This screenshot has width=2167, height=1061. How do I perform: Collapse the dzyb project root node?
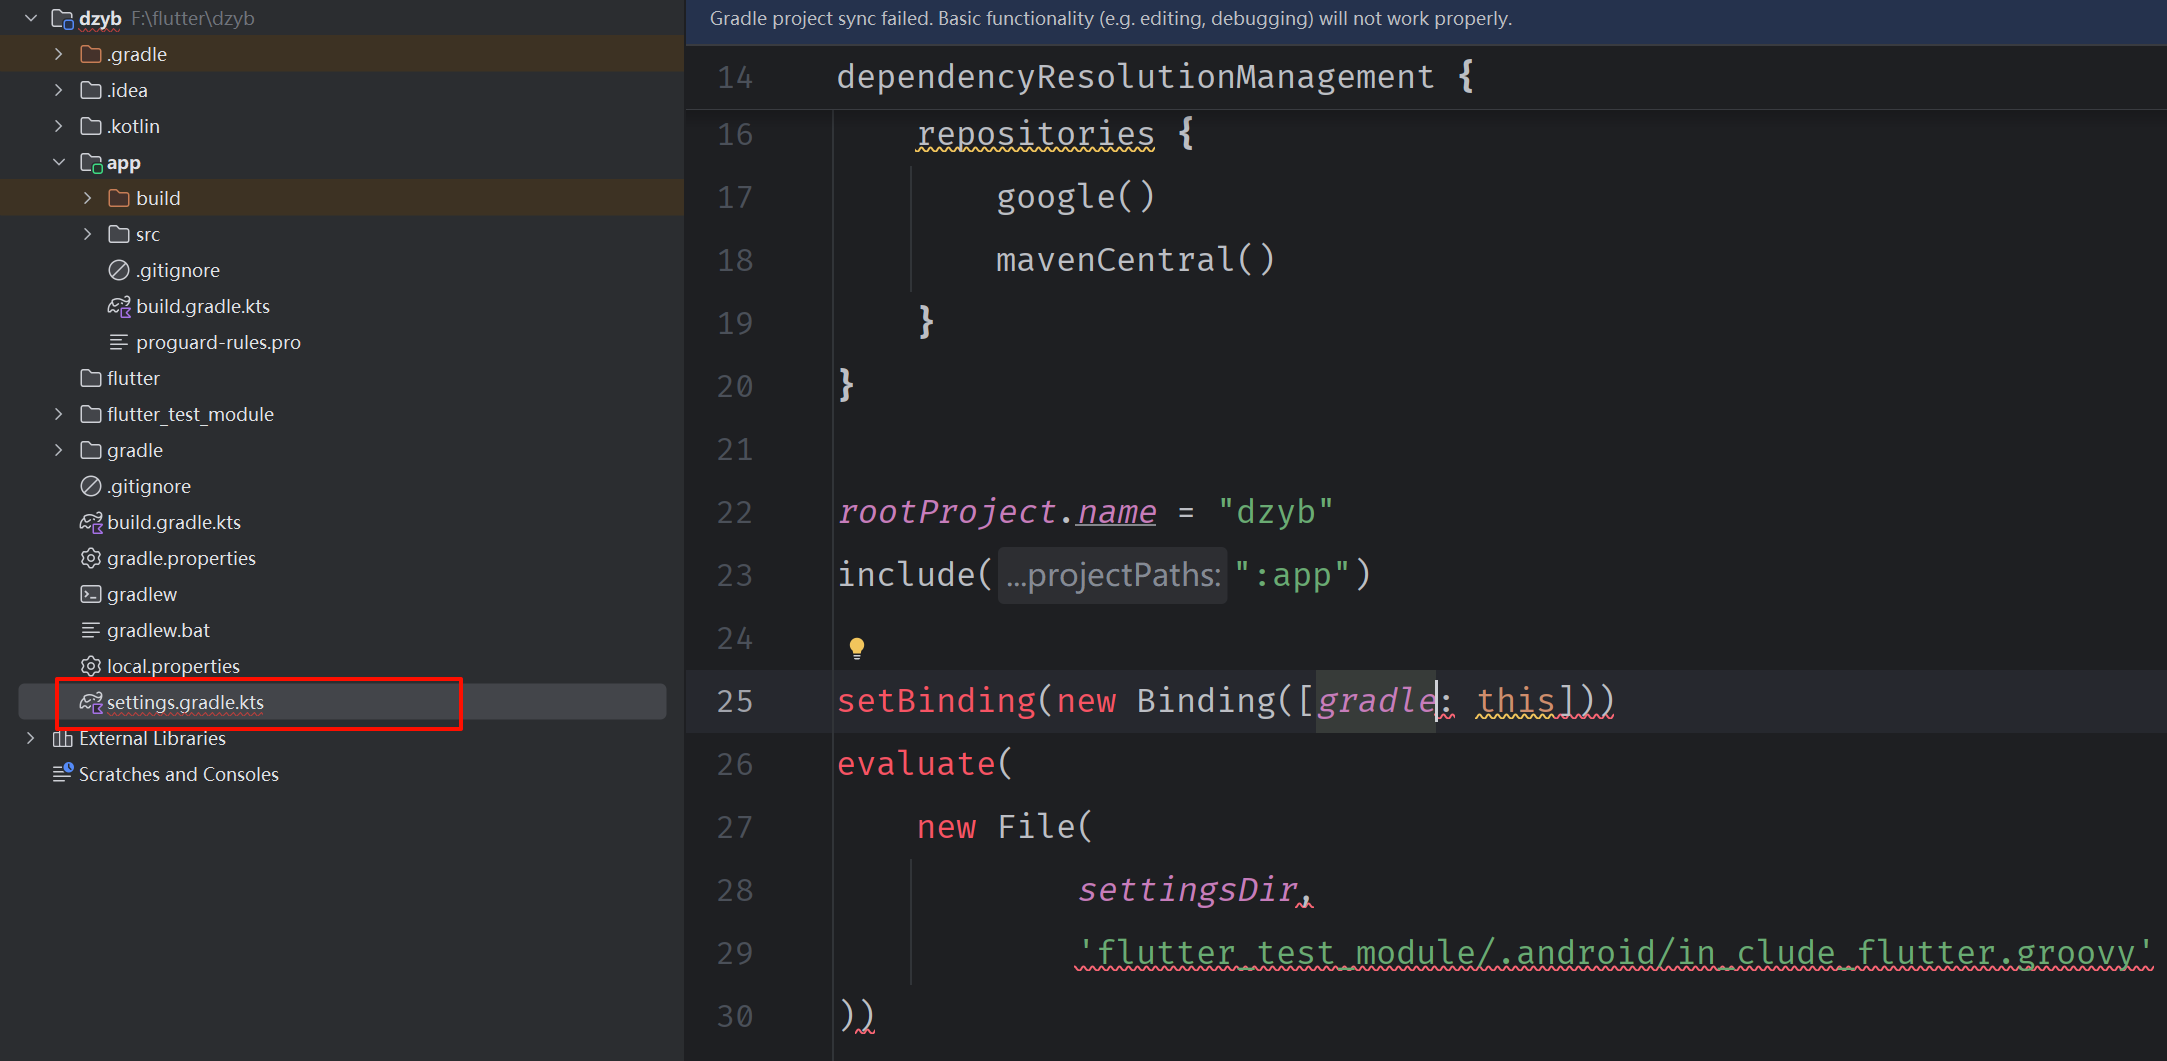pyautogui.click(x=31, y=18)
